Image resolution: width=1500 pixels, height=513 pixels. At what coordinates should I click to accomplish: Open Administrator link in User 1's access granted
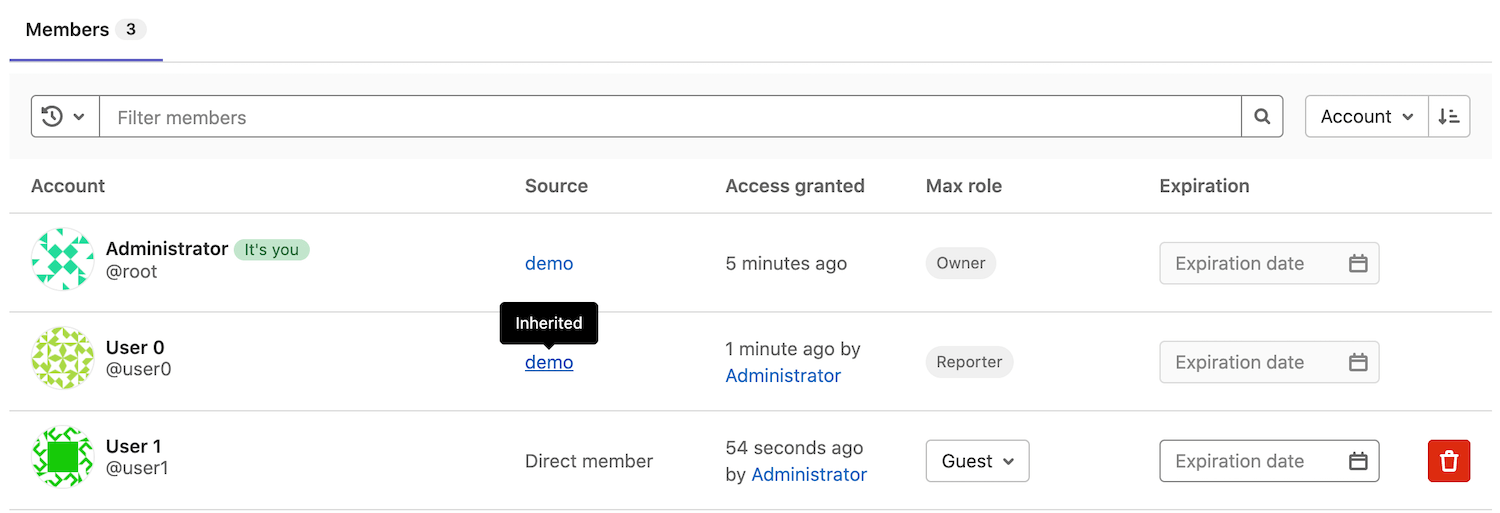[x=809, y=475]
